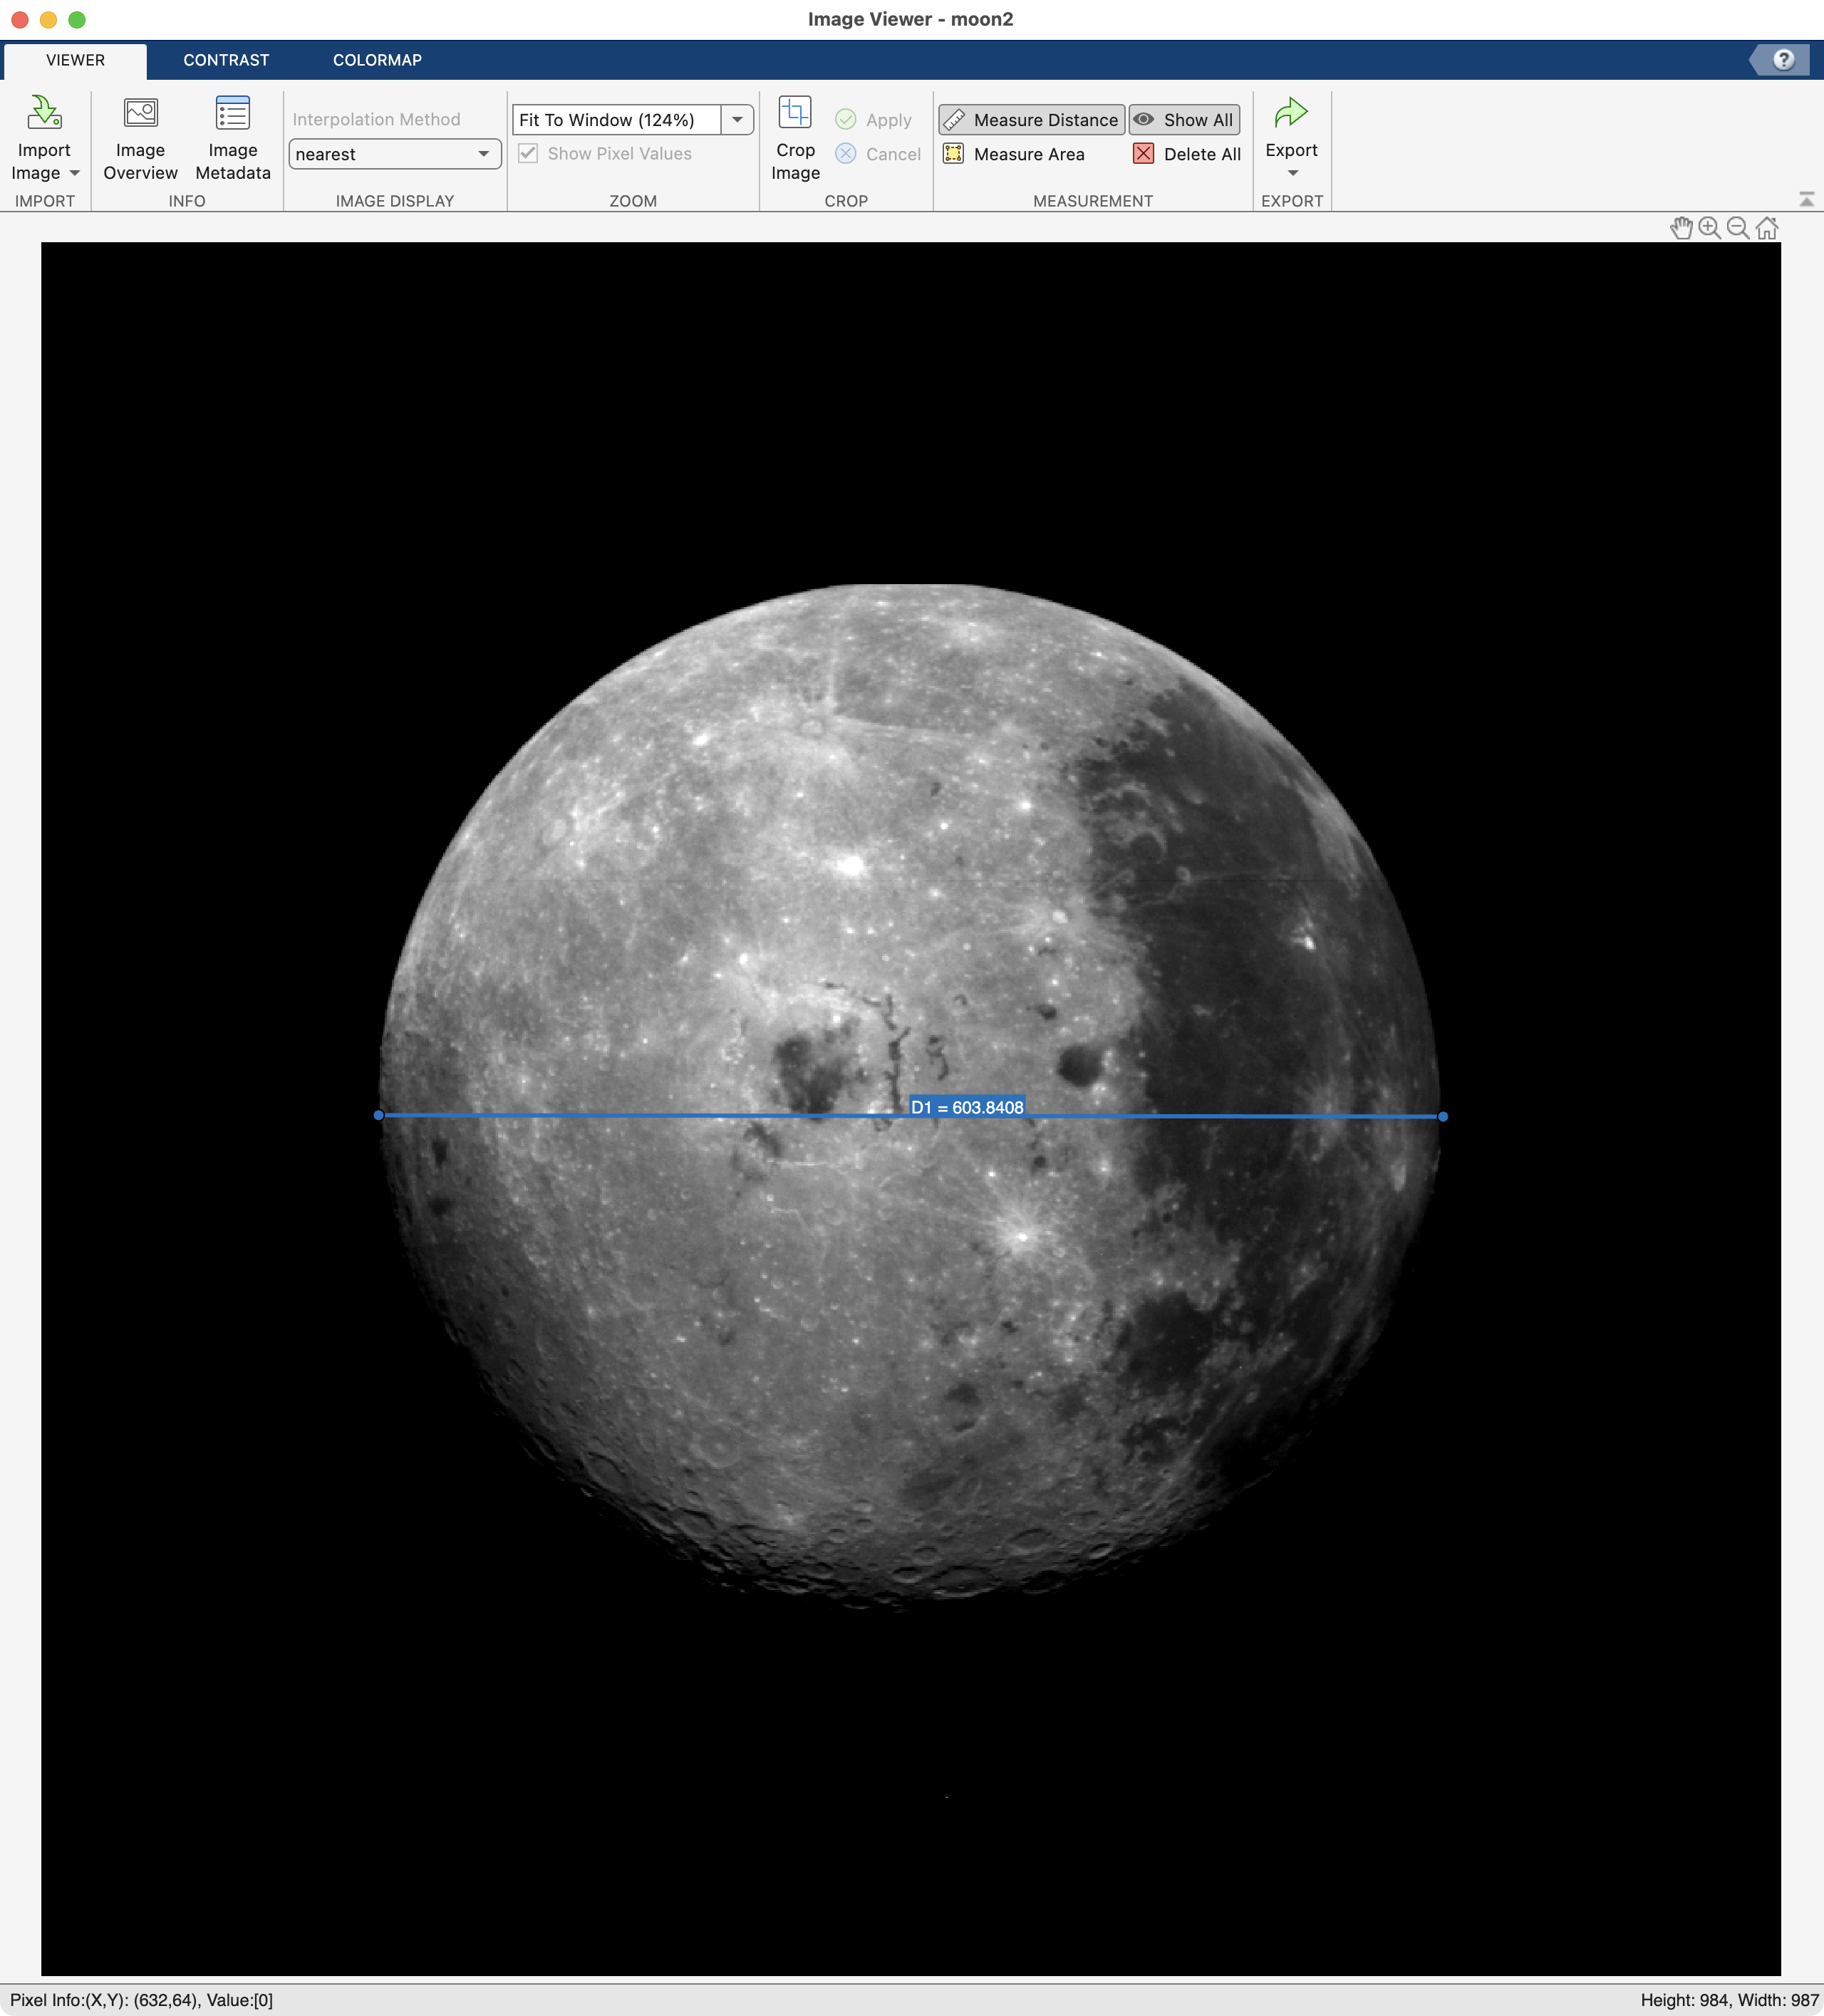Click the red close window button
The width and height of the screenshot is (1824, 2016).
19,19
